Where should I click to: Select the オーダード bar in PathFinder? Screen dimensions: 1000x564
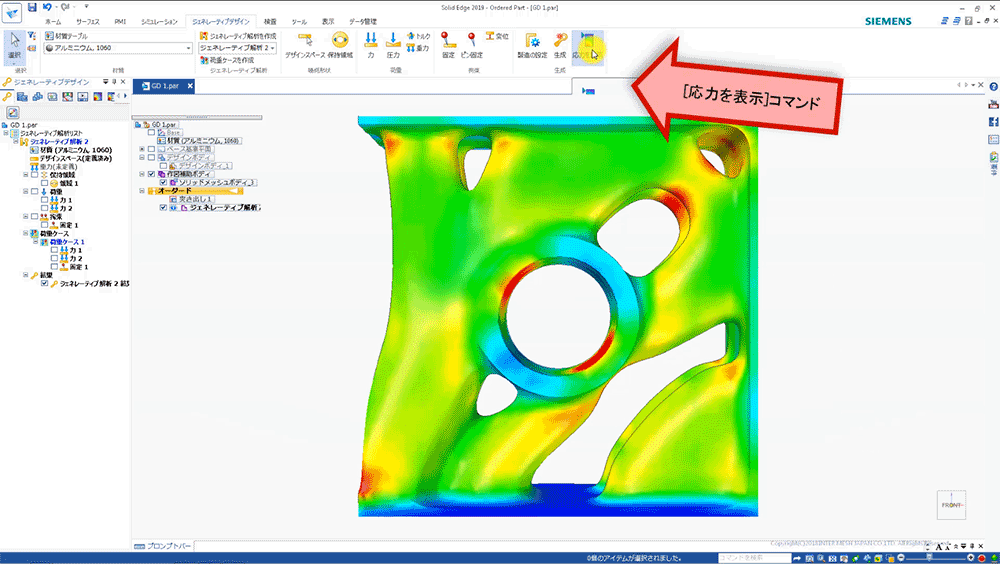coord(195,191)
